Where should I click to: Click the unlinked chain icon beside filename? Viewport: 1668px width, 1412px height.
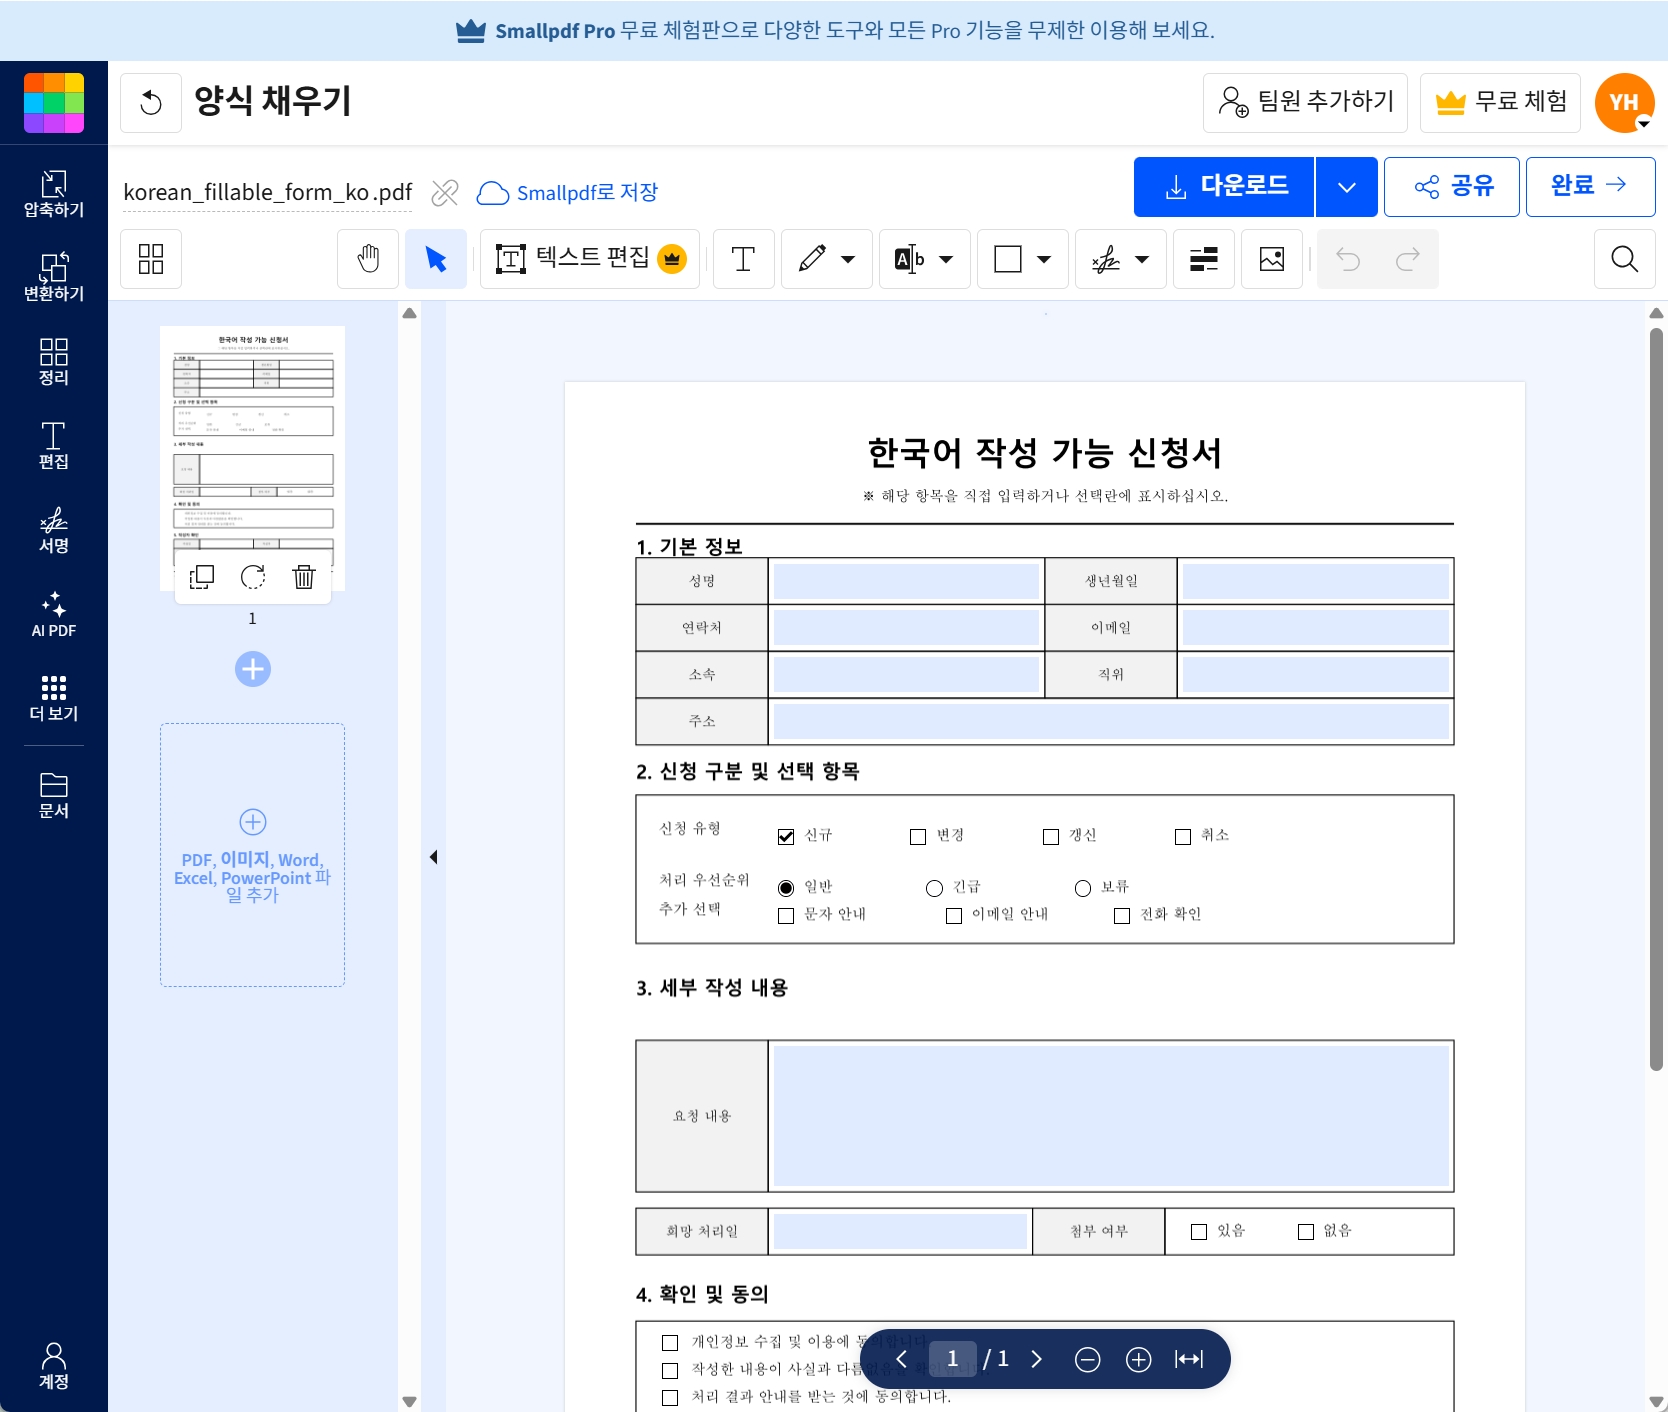pyautogui.click(x=445, y=192)
